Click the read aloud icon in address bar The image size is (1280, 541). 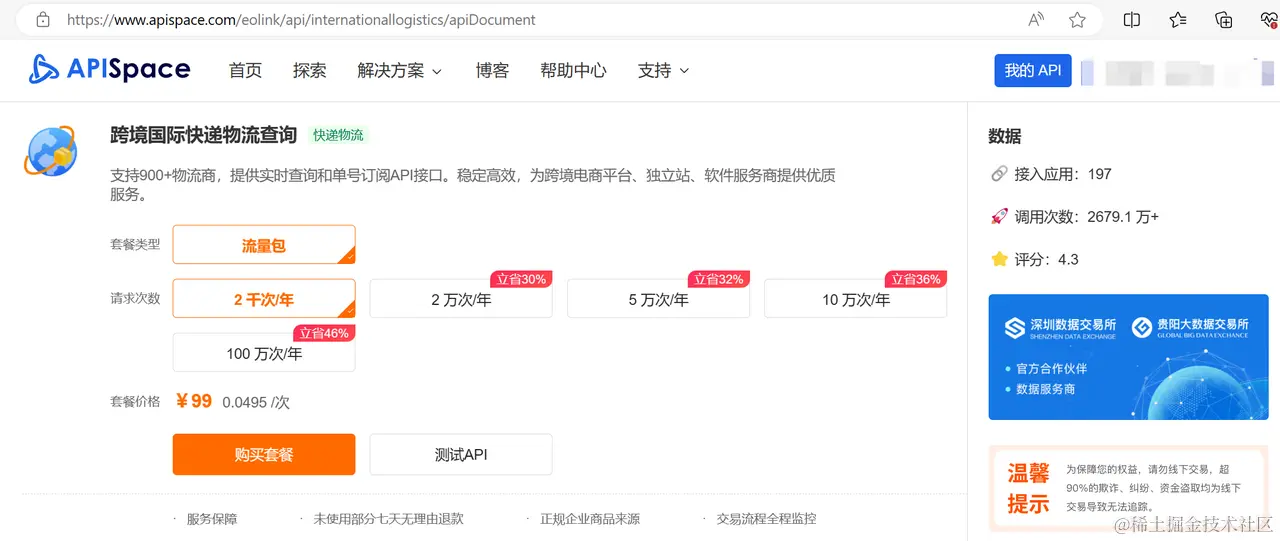tap(1036, 19)
